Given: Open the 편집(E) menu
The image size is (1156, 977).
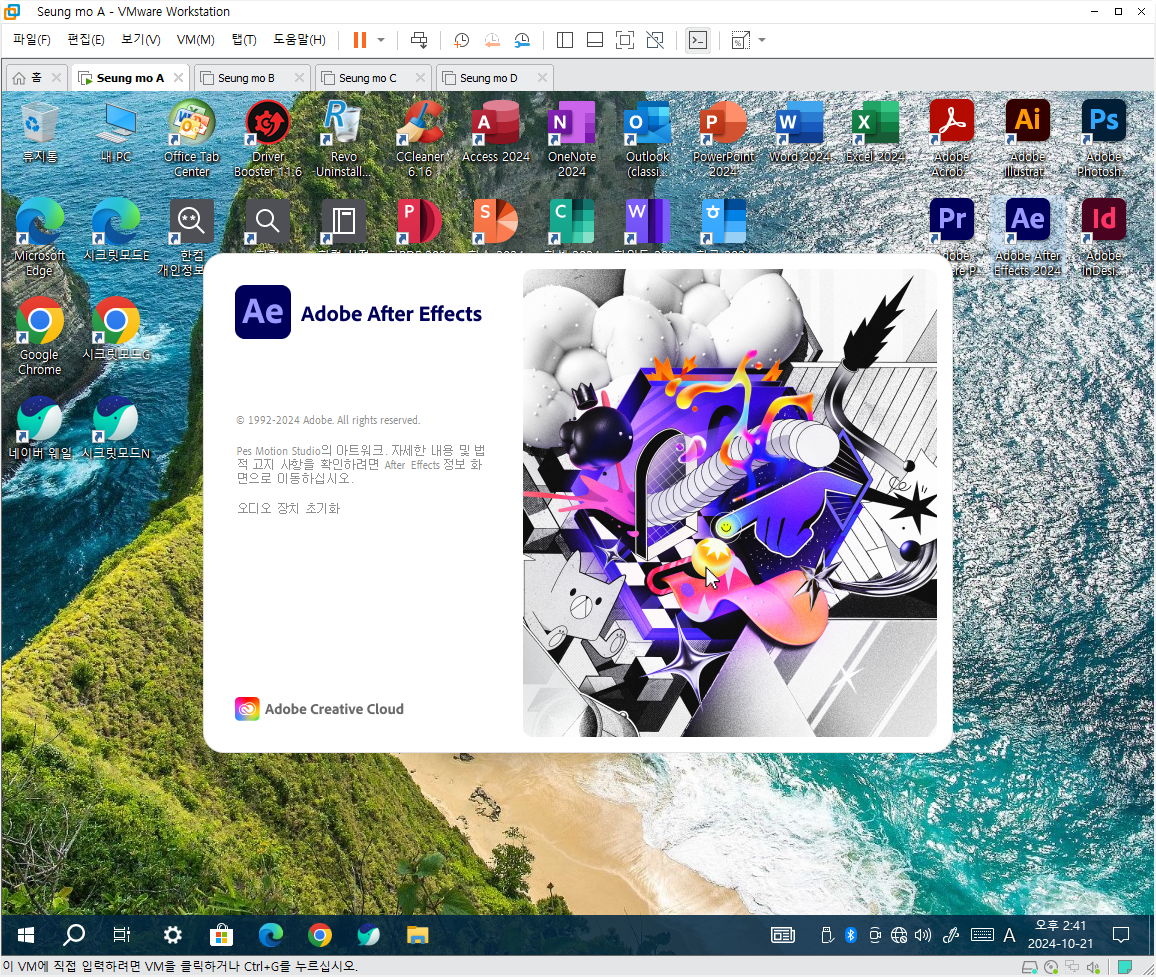Looking at the screenshot, I should (x=86, y=40).
